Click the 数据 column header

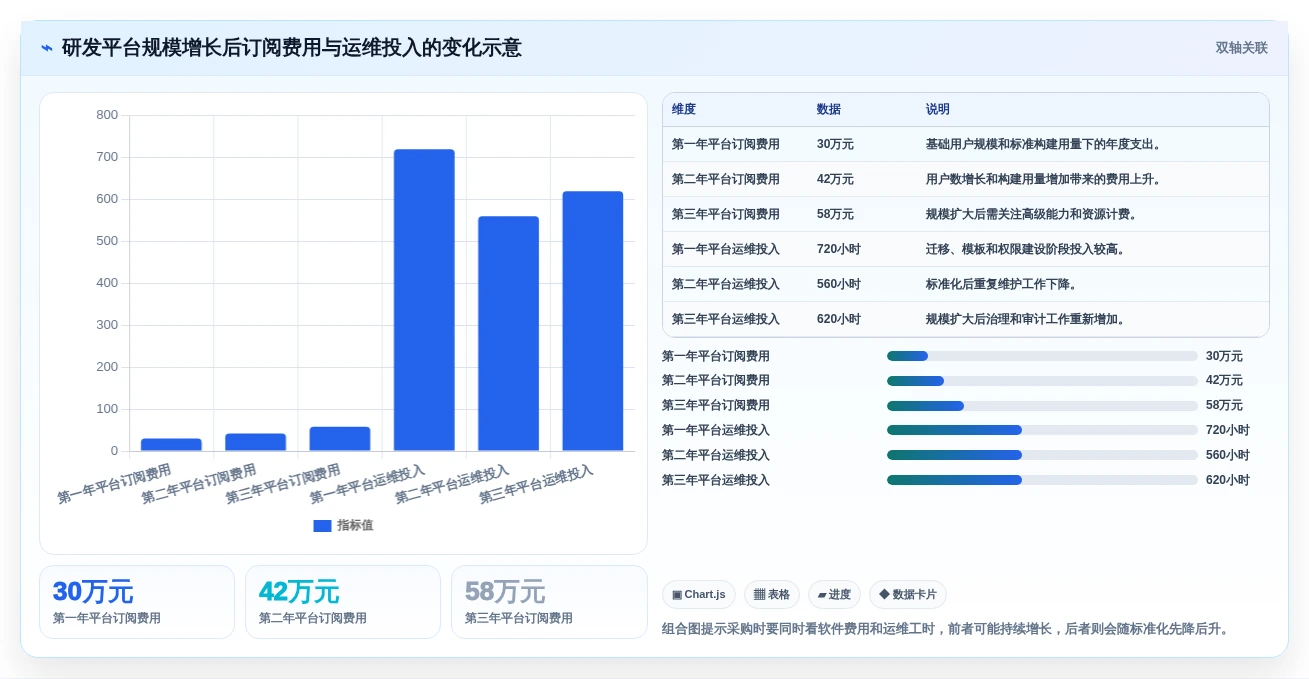click(829, 109)
